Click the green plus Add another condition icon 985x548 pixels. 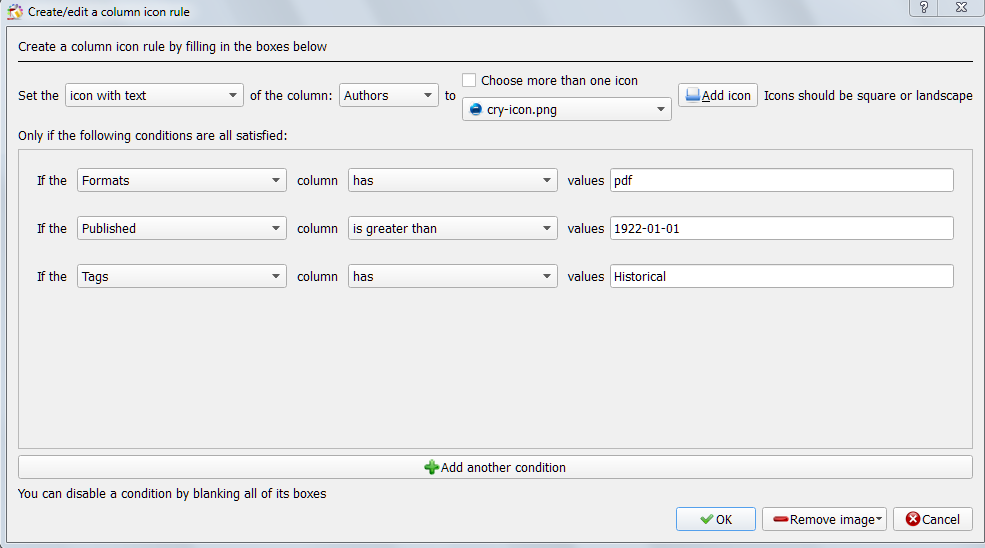pos(432,467)
